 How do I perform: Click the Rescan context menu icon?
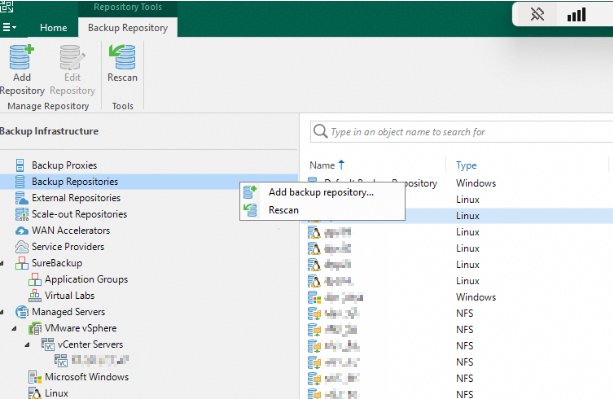(250, 210)
